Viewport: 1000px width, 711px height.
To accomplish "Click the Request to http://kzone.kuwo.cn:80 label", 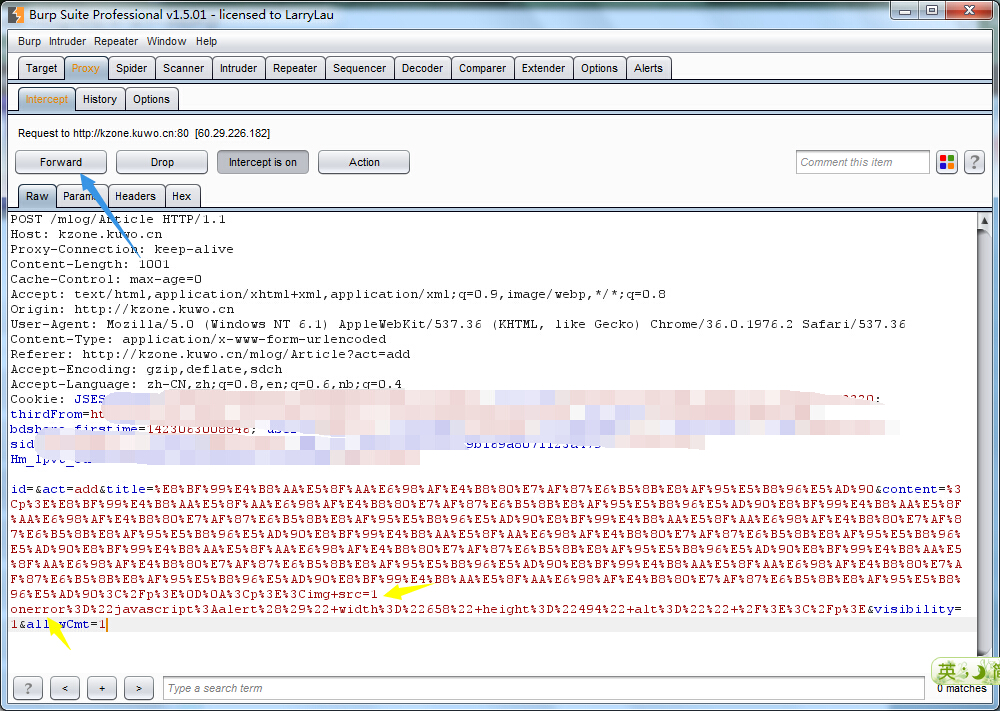I will tap(144, 133).
